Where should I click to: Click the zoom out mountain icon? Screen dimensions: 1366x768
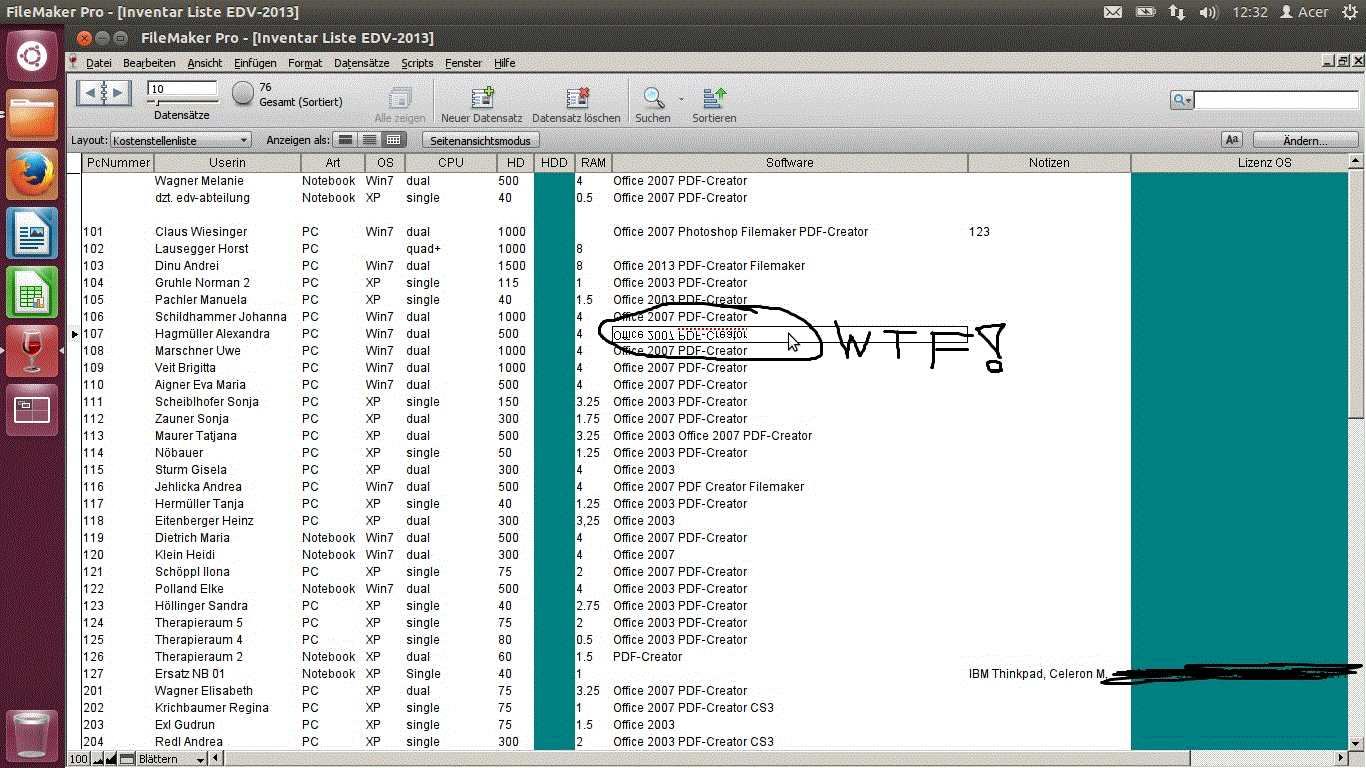(x=99, y=760)
